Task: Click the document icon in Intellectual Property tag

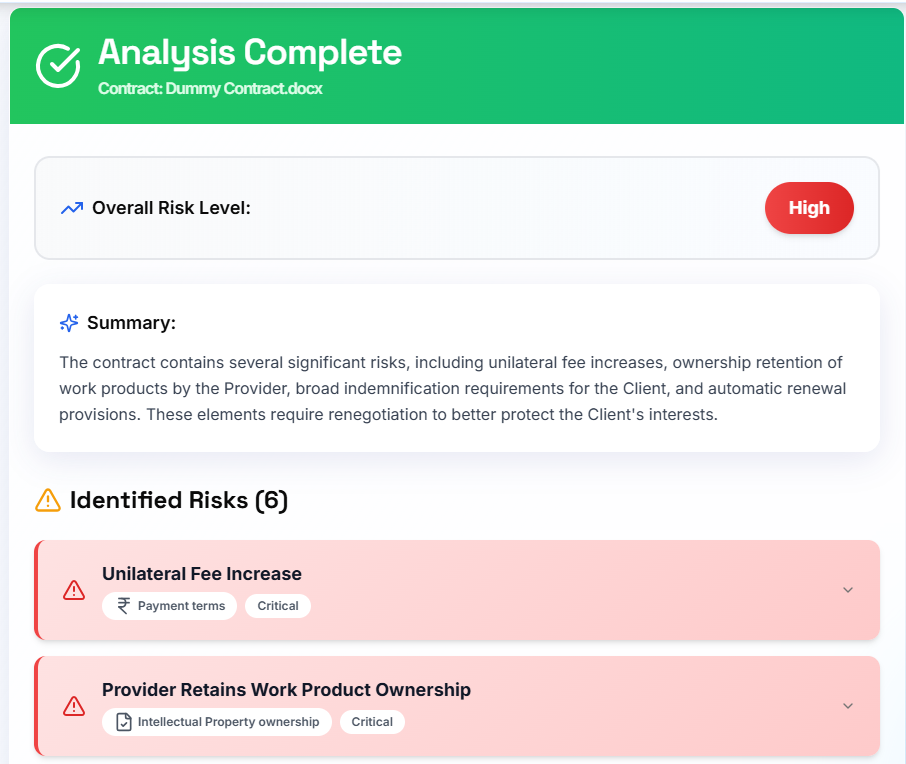Action: 124,722
